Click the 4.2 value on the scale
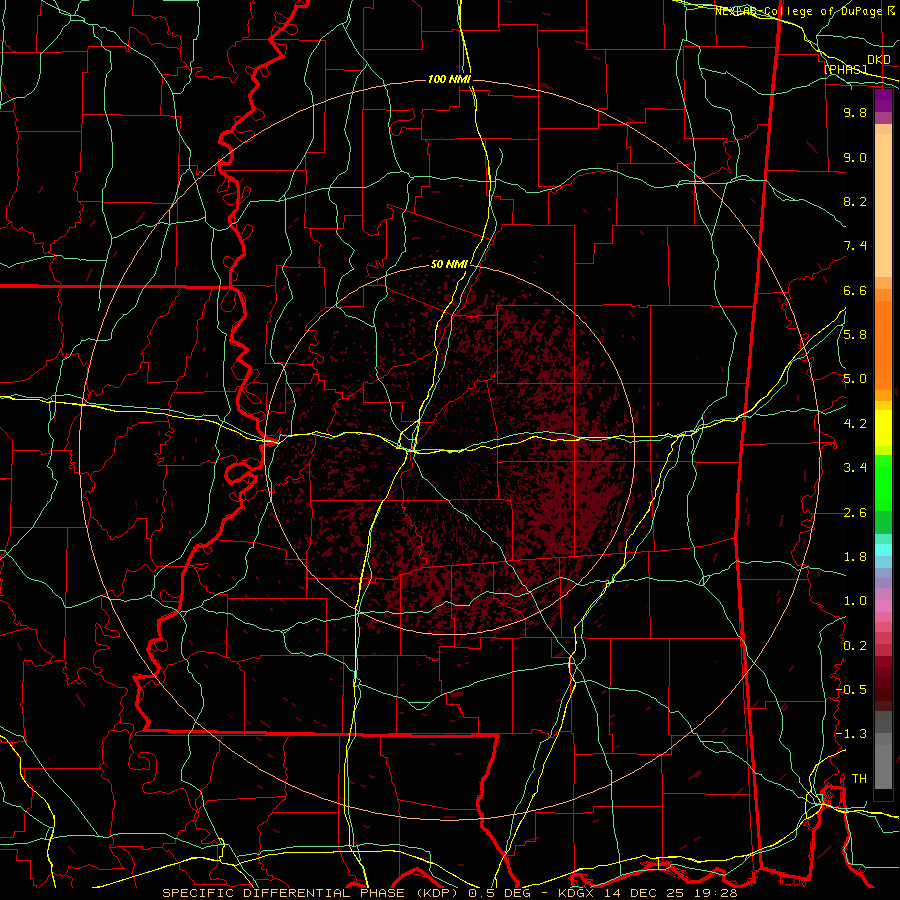This screenshot has height=900, width=900. 855,424
